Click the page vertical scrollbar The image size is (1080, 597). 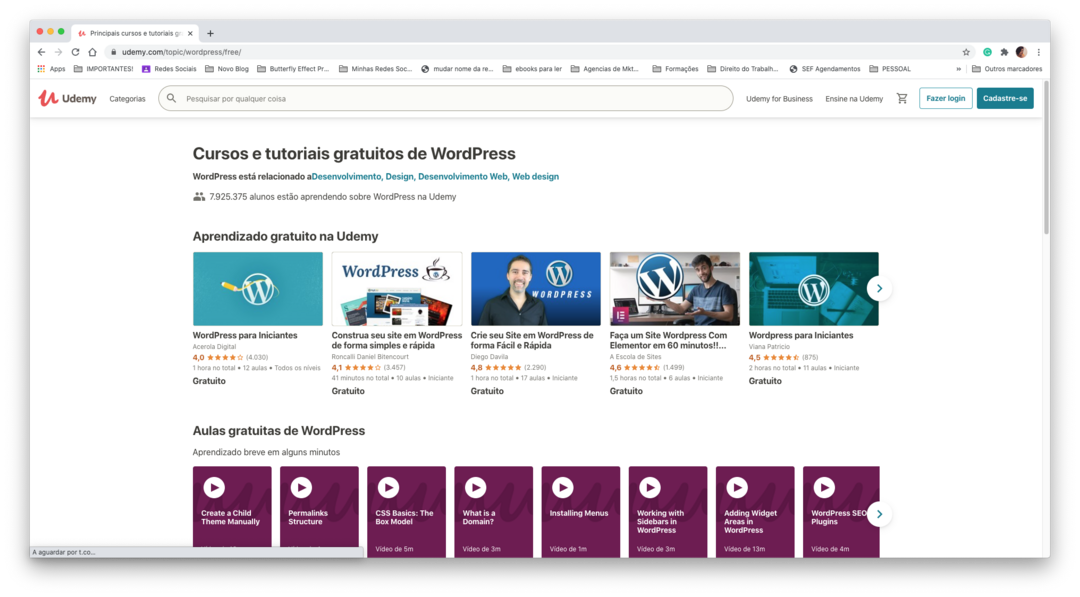tap(1046, 158)
